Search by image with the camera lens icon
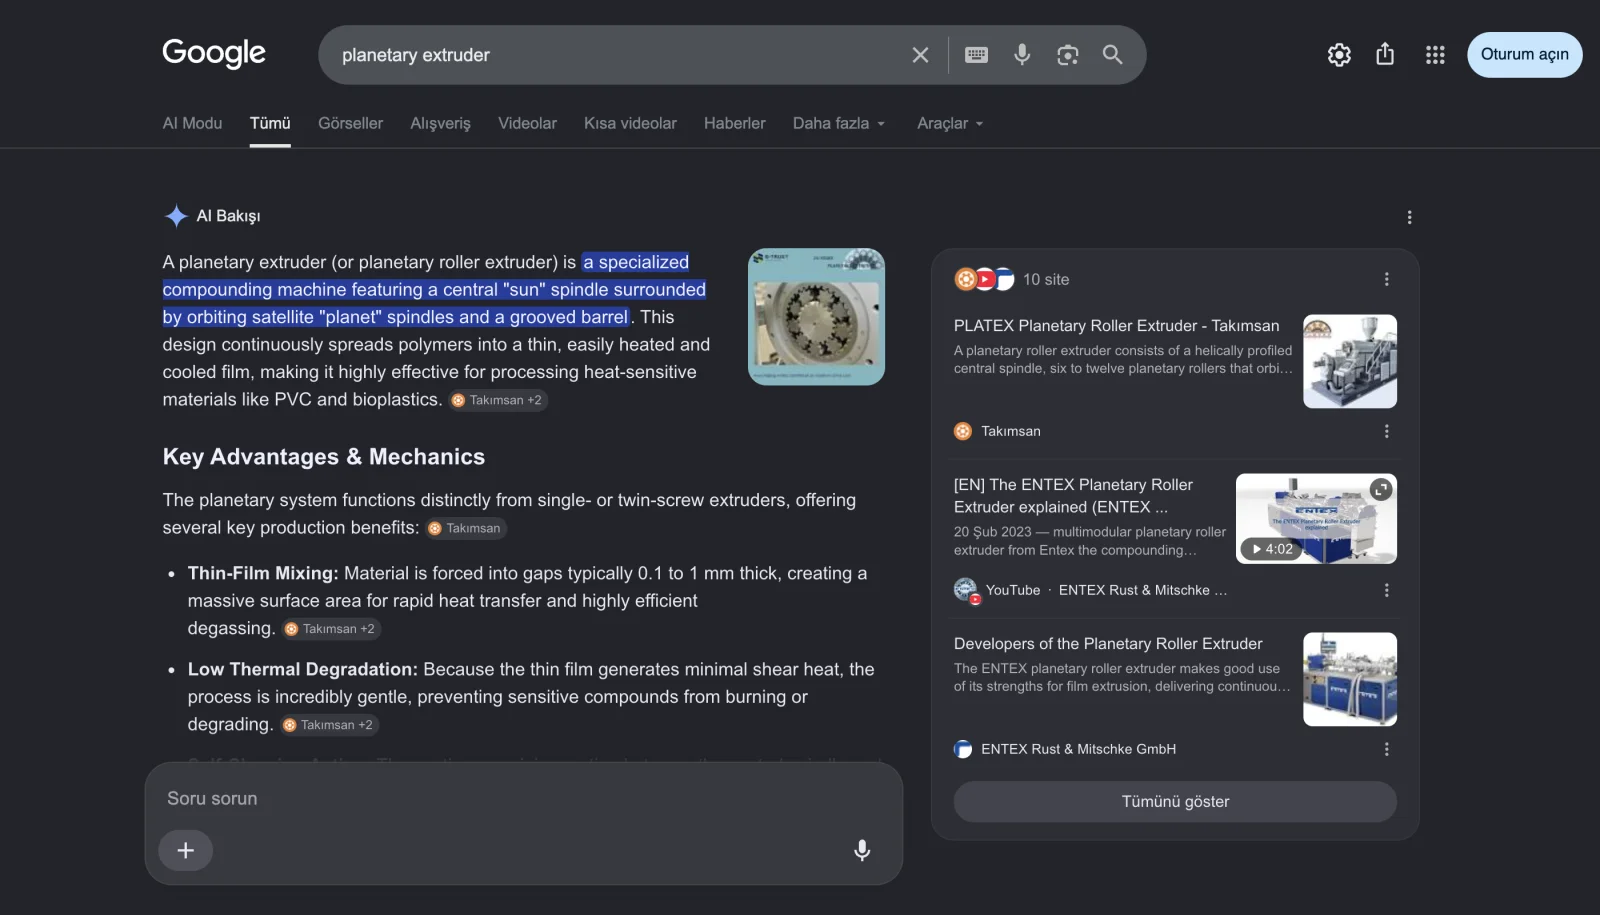The width and height of the screenshot is (1600, 915). pos(1068,55)
